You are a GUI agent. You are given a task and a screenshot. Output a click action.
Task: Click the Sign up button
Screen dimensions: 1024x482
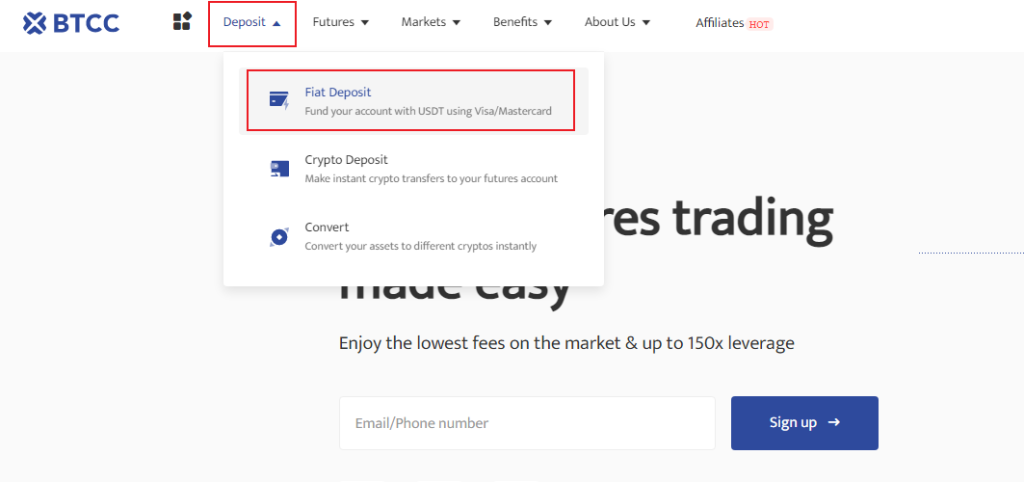click(x=805, y=423)
